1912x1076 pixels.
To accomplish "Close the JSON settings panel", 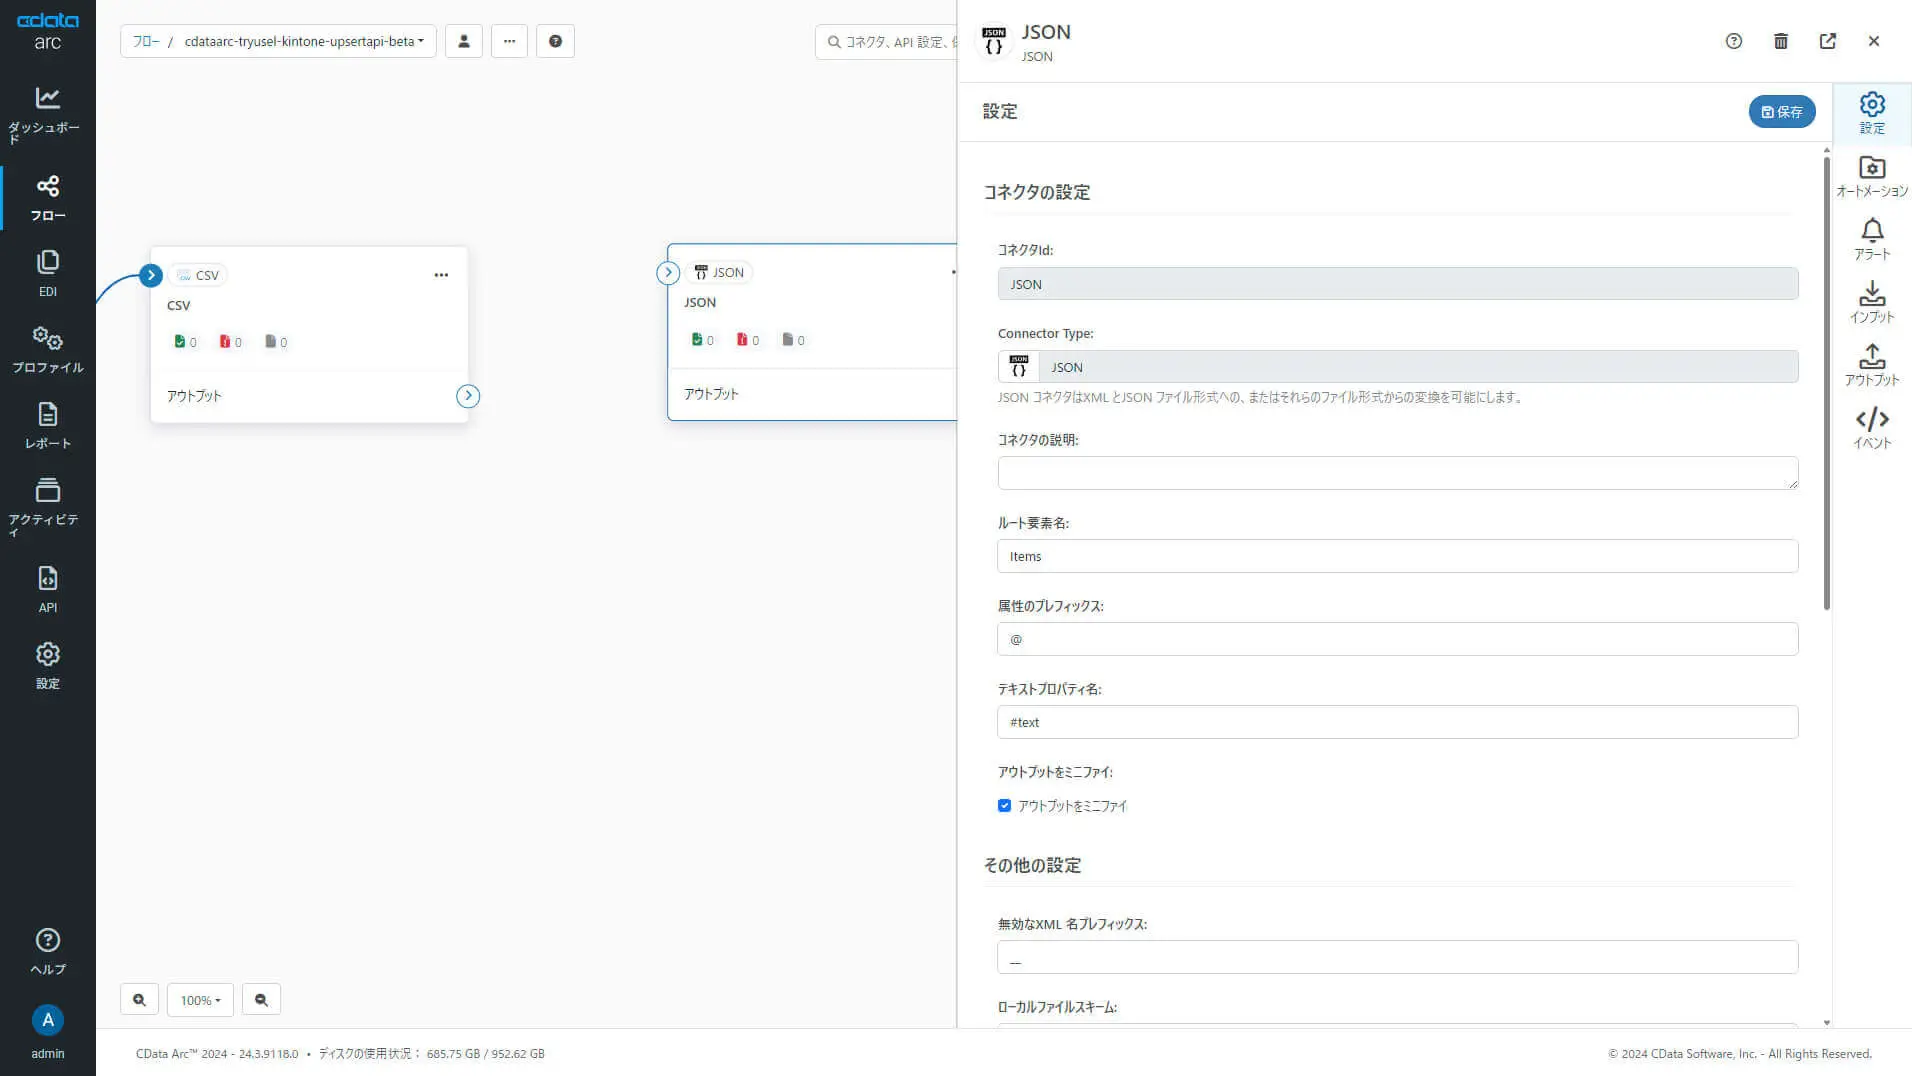I will tap(1874, 41).
